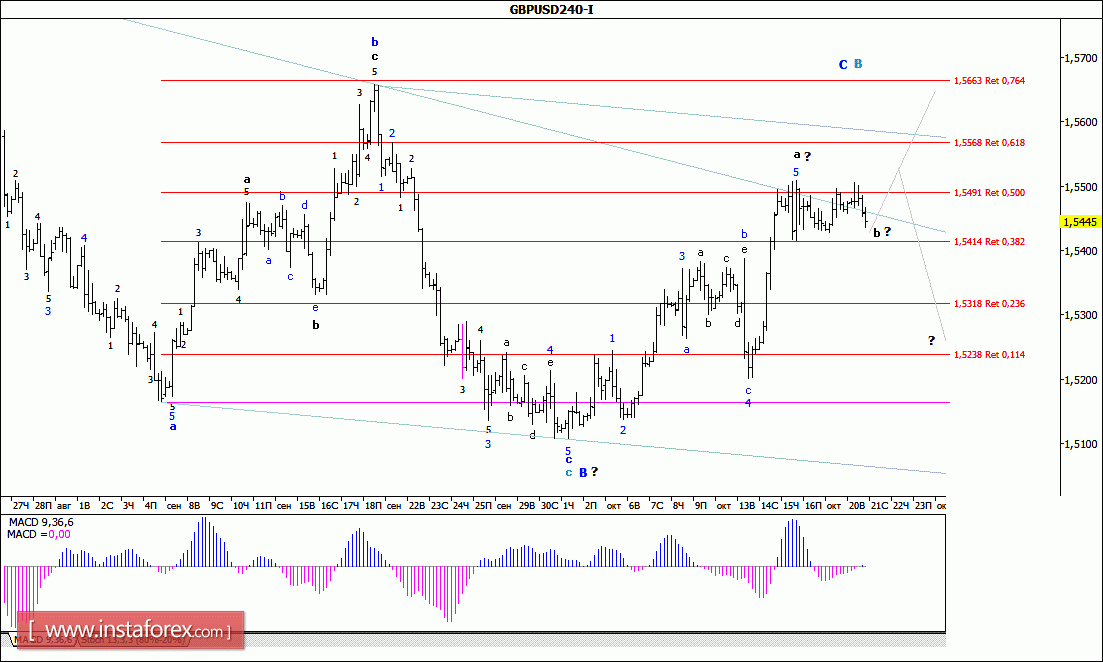
Task: Click the 'c B ?' wave label at the chart low
Action: point(582,472)
